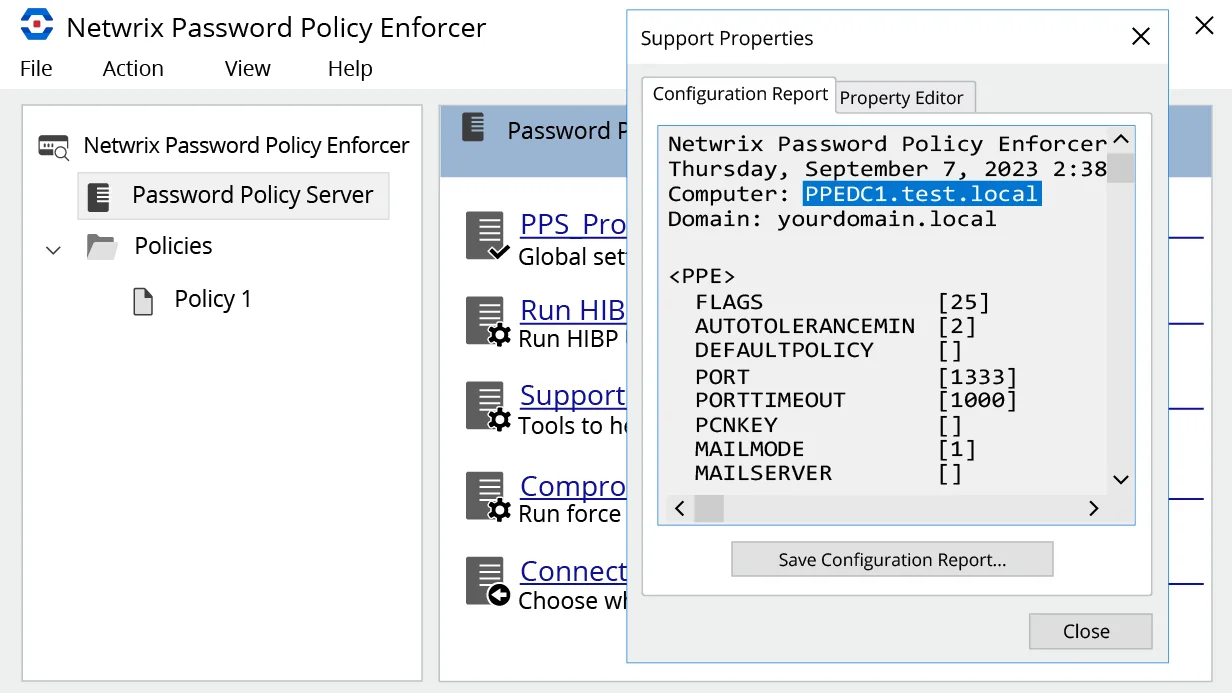Click the PORTTIMEOUT [1000] line
This screenshot has width=1232, height=693.
coord(856,401)
